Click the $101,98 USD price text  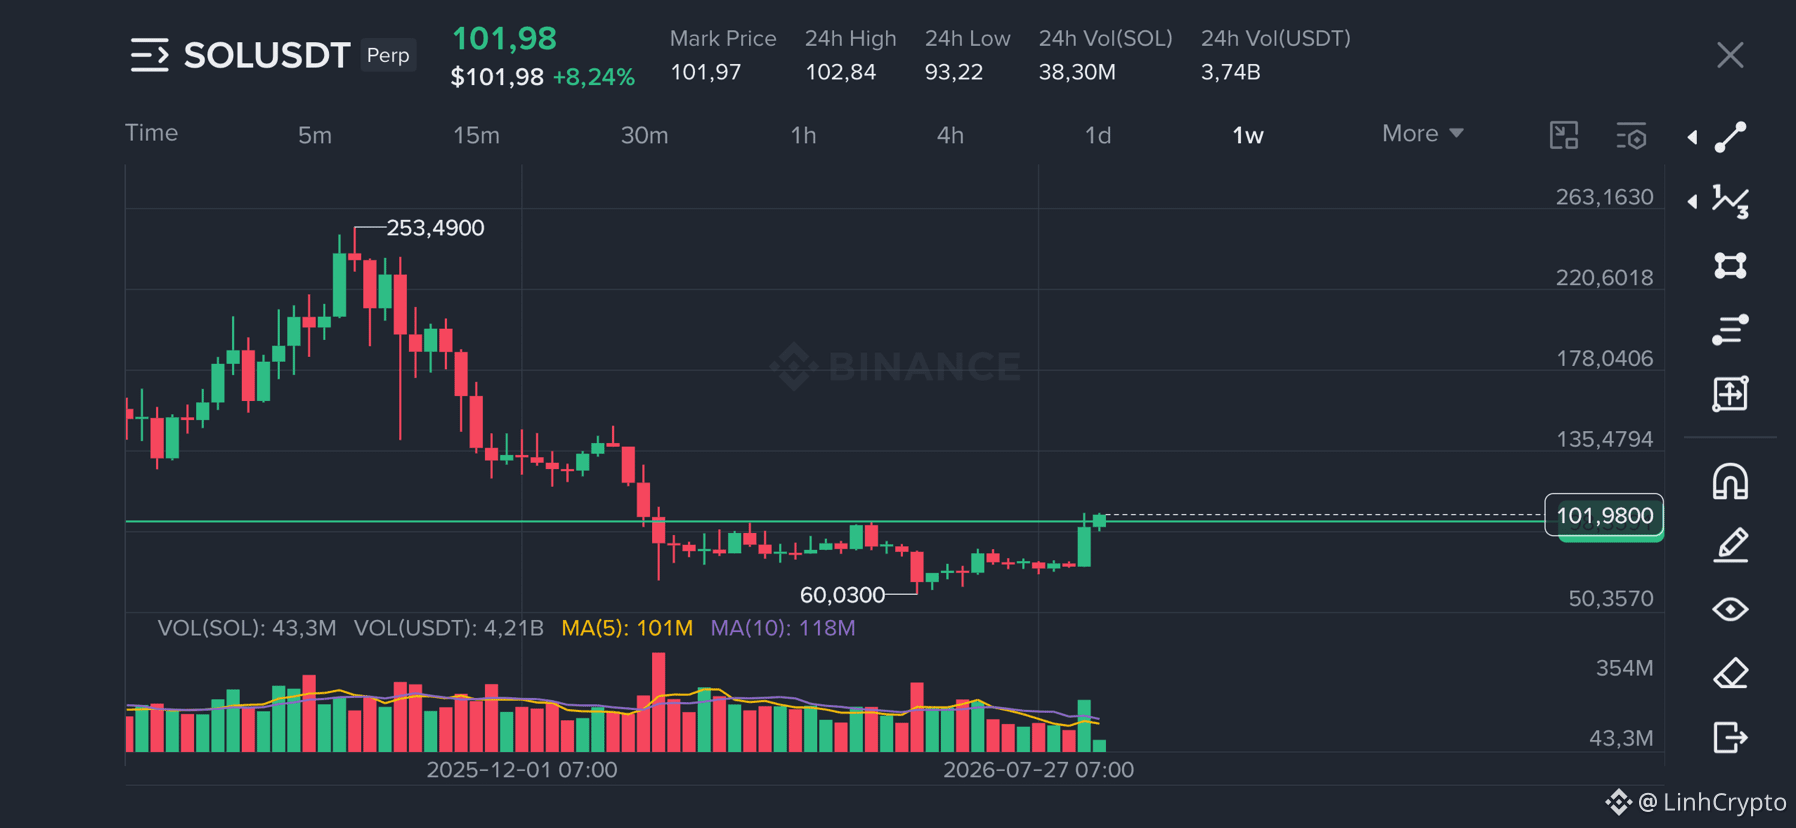pyautogui.click(x=497, y=77)
